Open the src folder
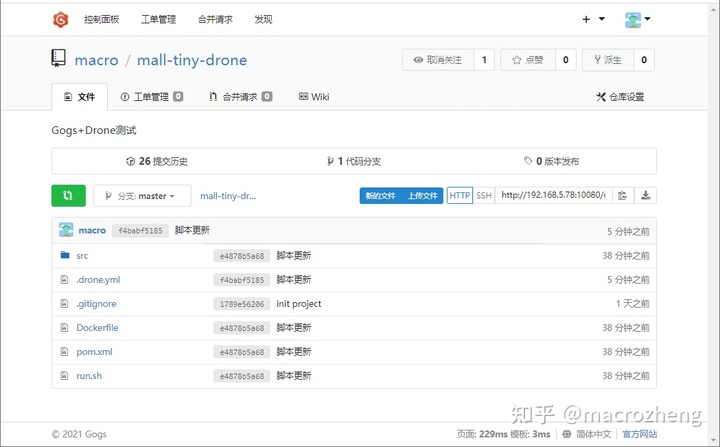Image resolution: width=720 pixels, height=447 pixels. click(82, 256)
